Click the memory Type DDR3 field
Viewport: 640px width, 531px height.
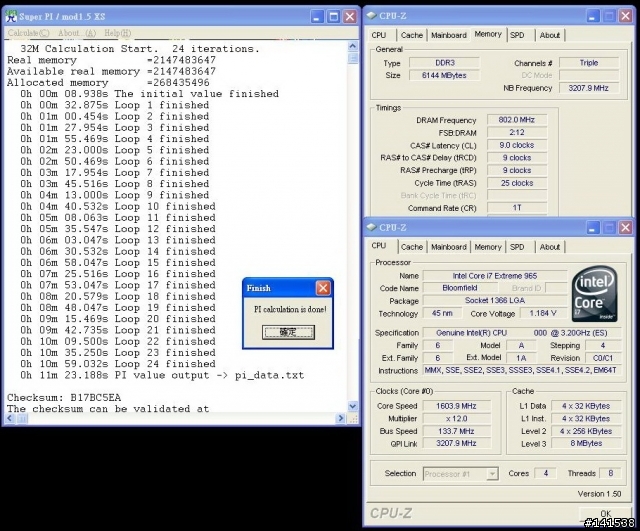[444, 63]
